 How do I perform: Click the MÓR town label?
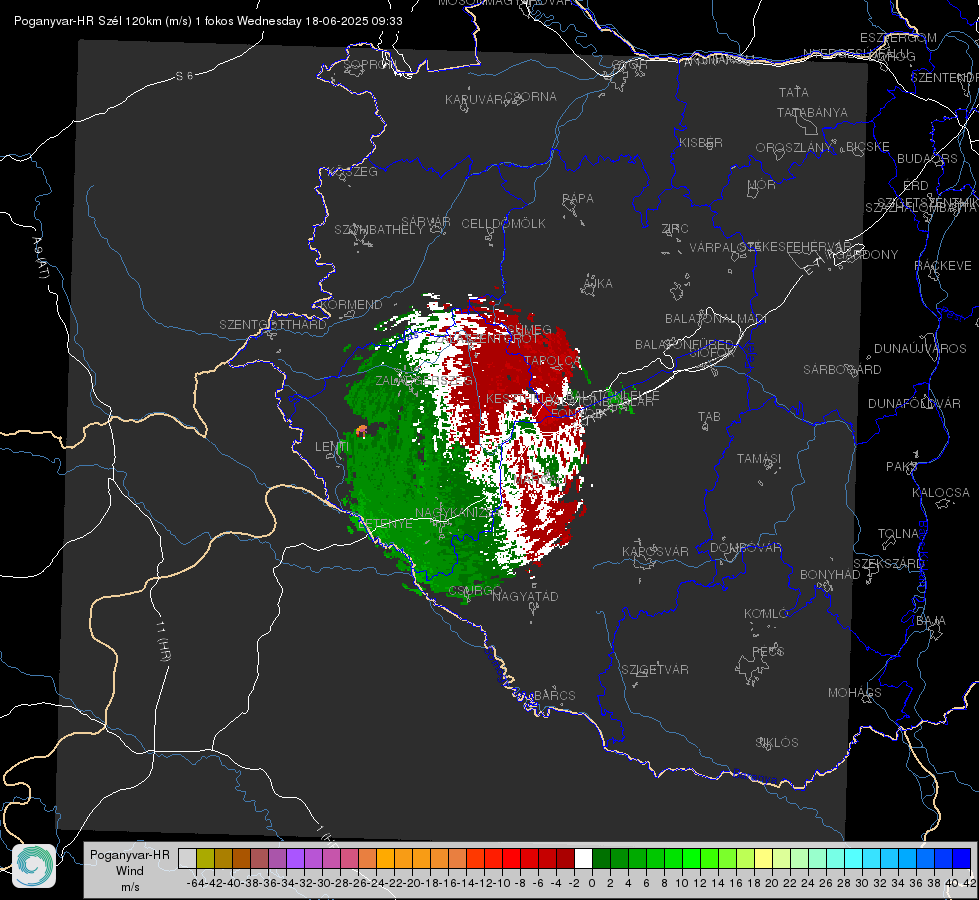point(762,184)
